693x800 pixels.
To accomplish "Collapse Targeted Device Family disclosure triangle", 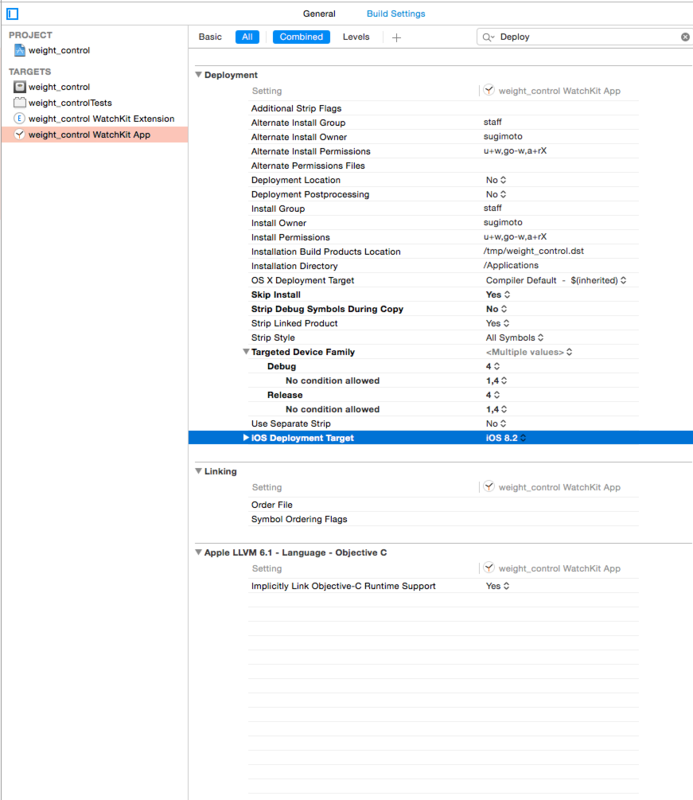I will 246,352.
